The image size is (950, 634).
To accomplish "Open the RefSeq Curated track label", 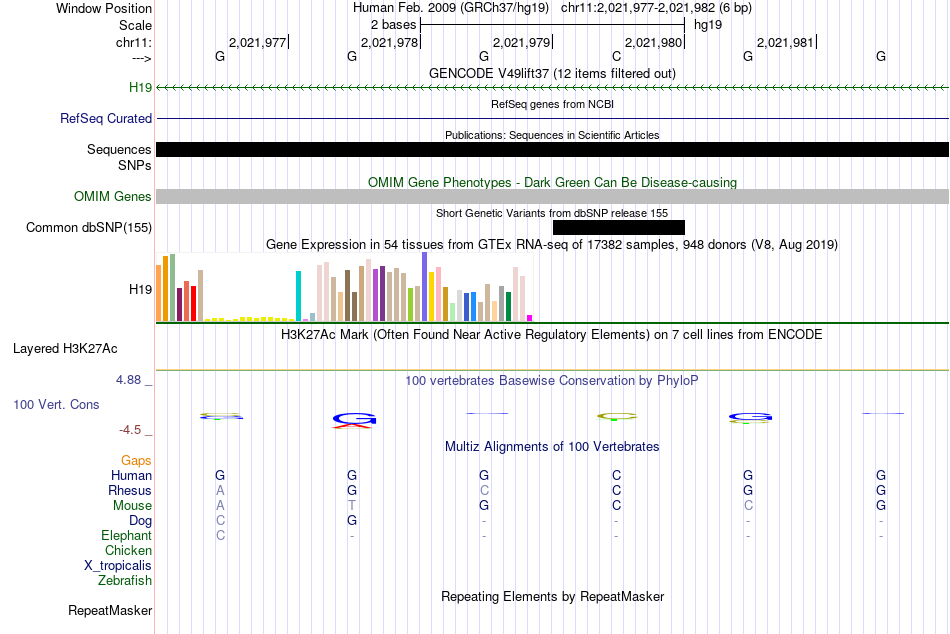I will (x=105, y=118).
